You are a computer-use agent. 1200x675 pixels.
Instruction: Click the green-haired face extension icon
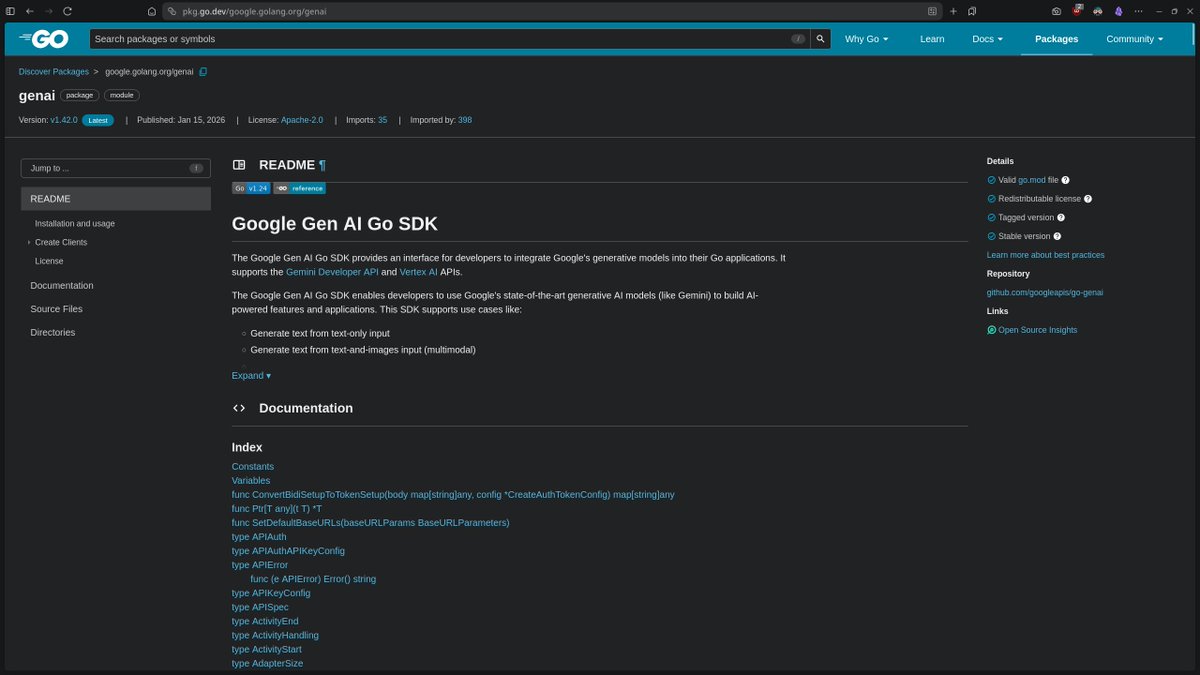(x=1098, y=11)
